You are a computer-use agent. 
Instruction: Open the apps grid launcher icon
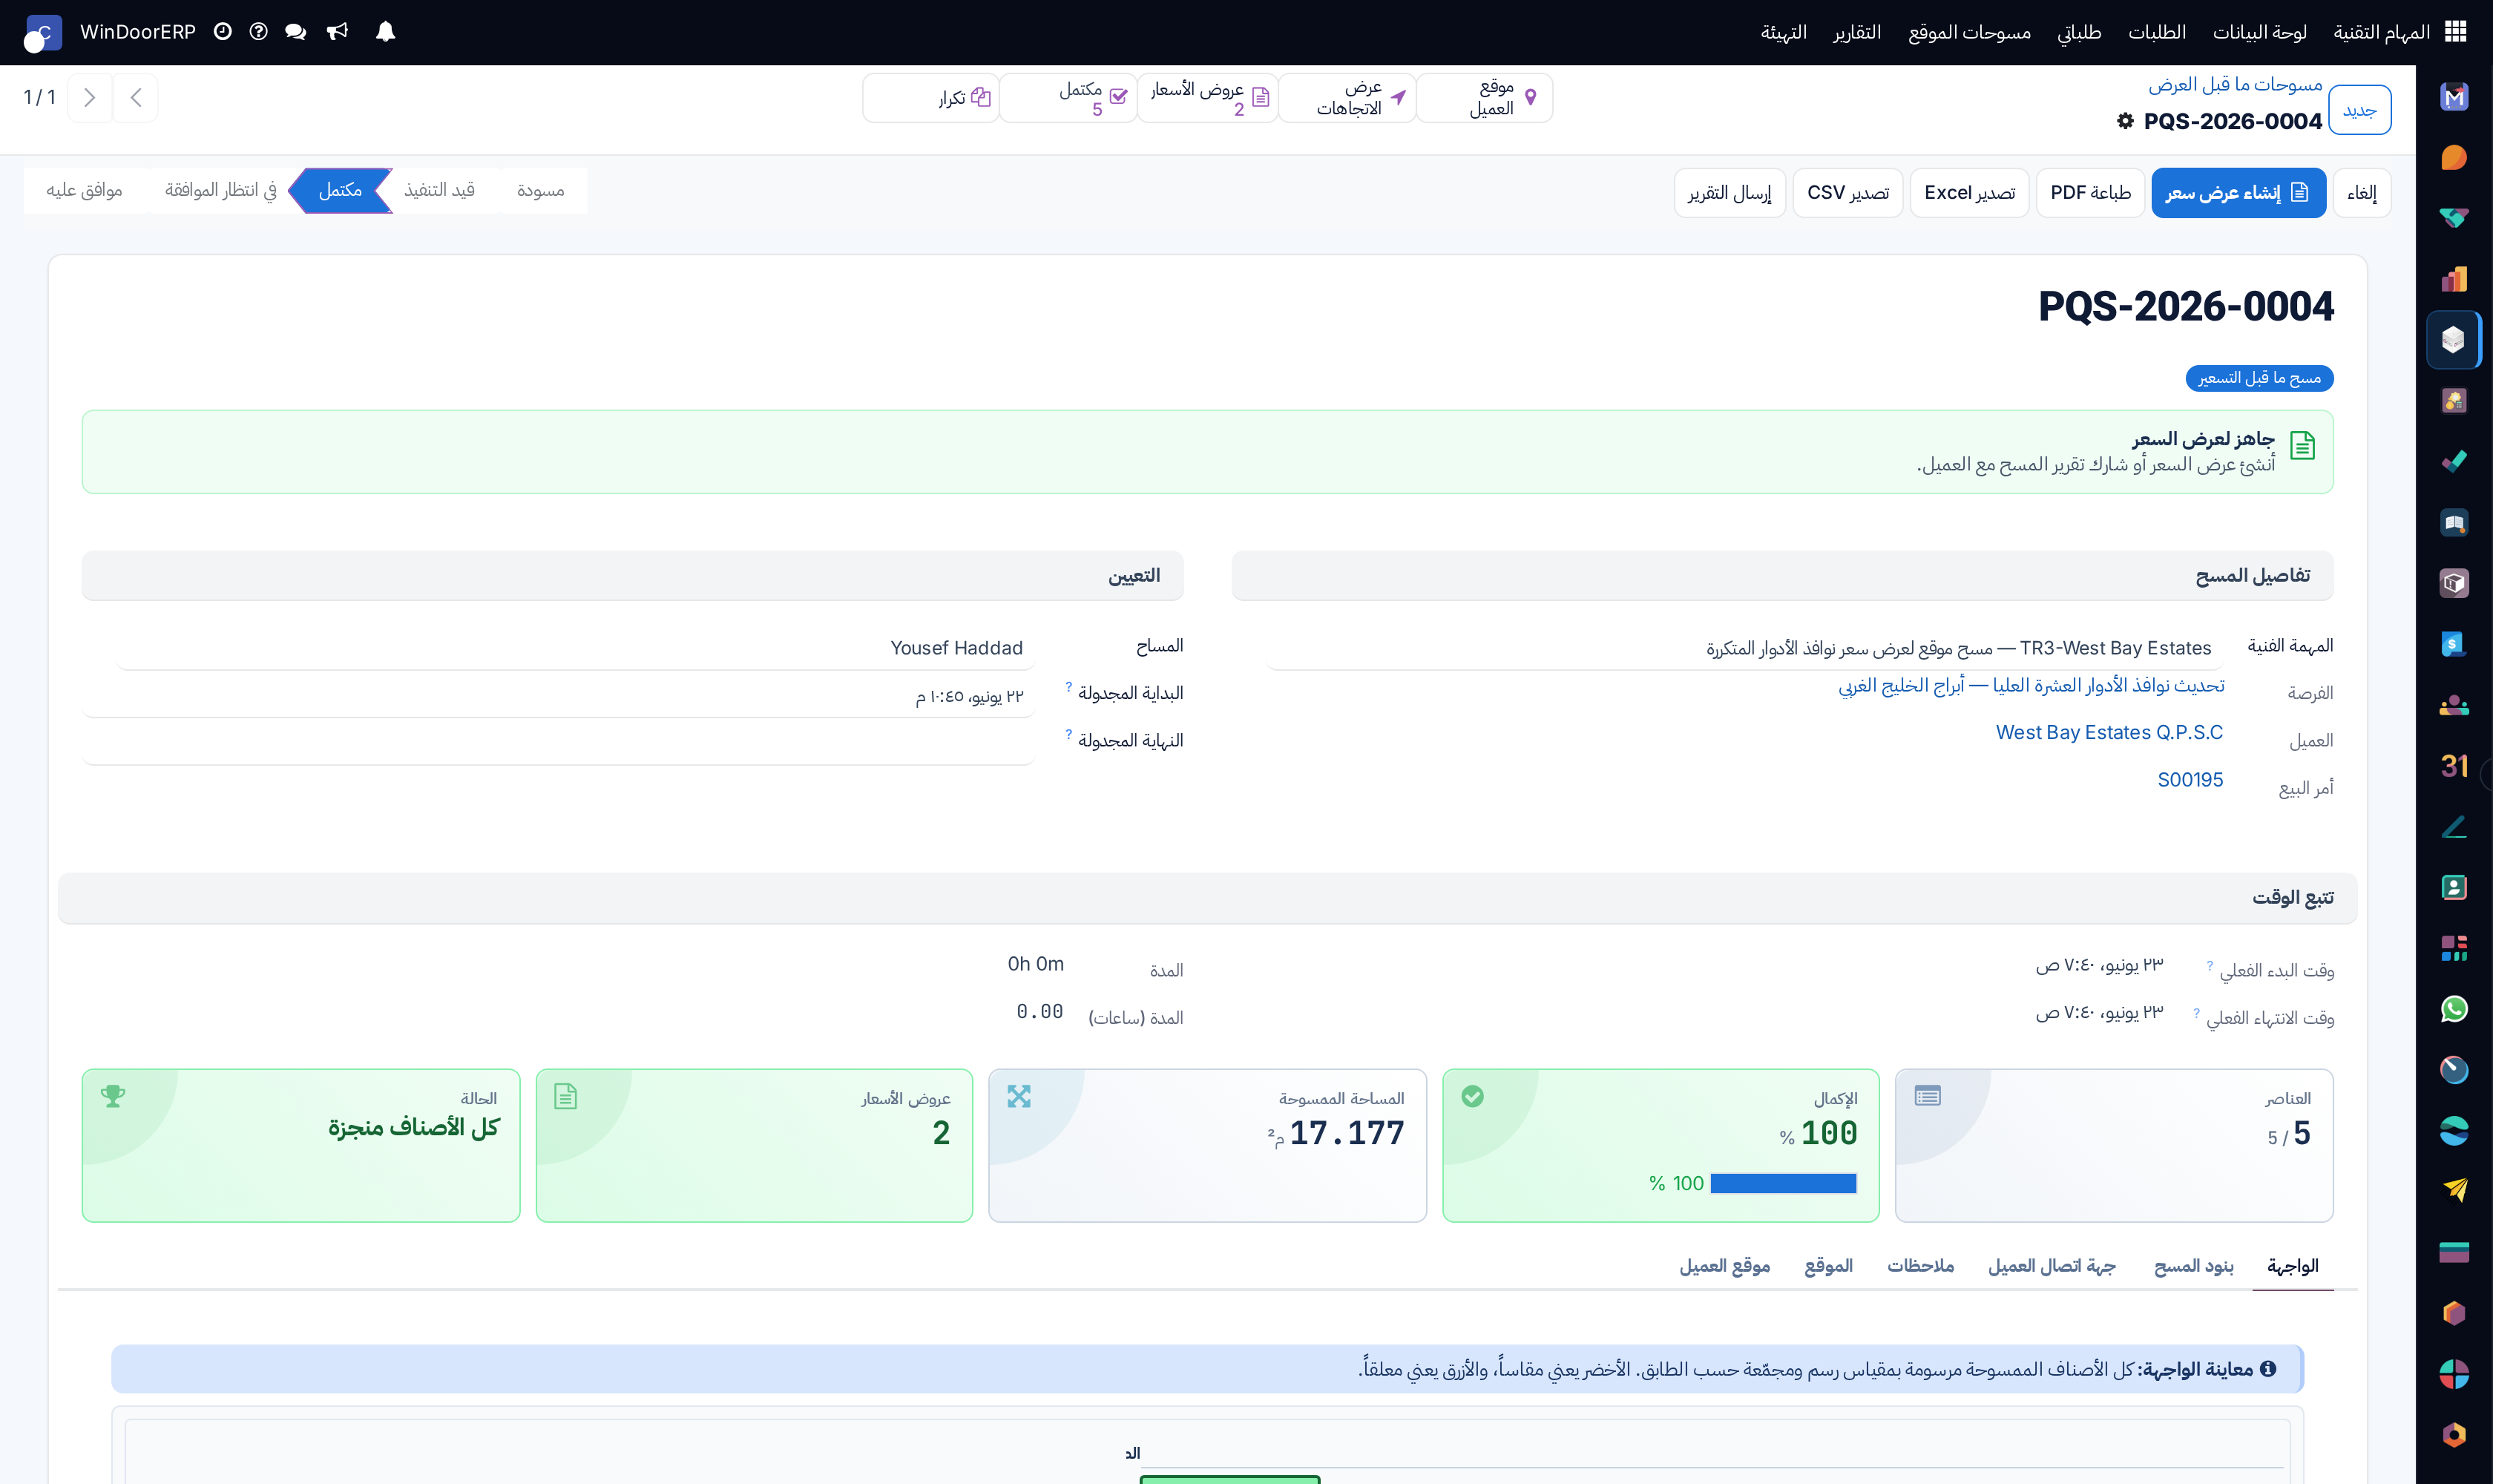(x=2455, y=32)
